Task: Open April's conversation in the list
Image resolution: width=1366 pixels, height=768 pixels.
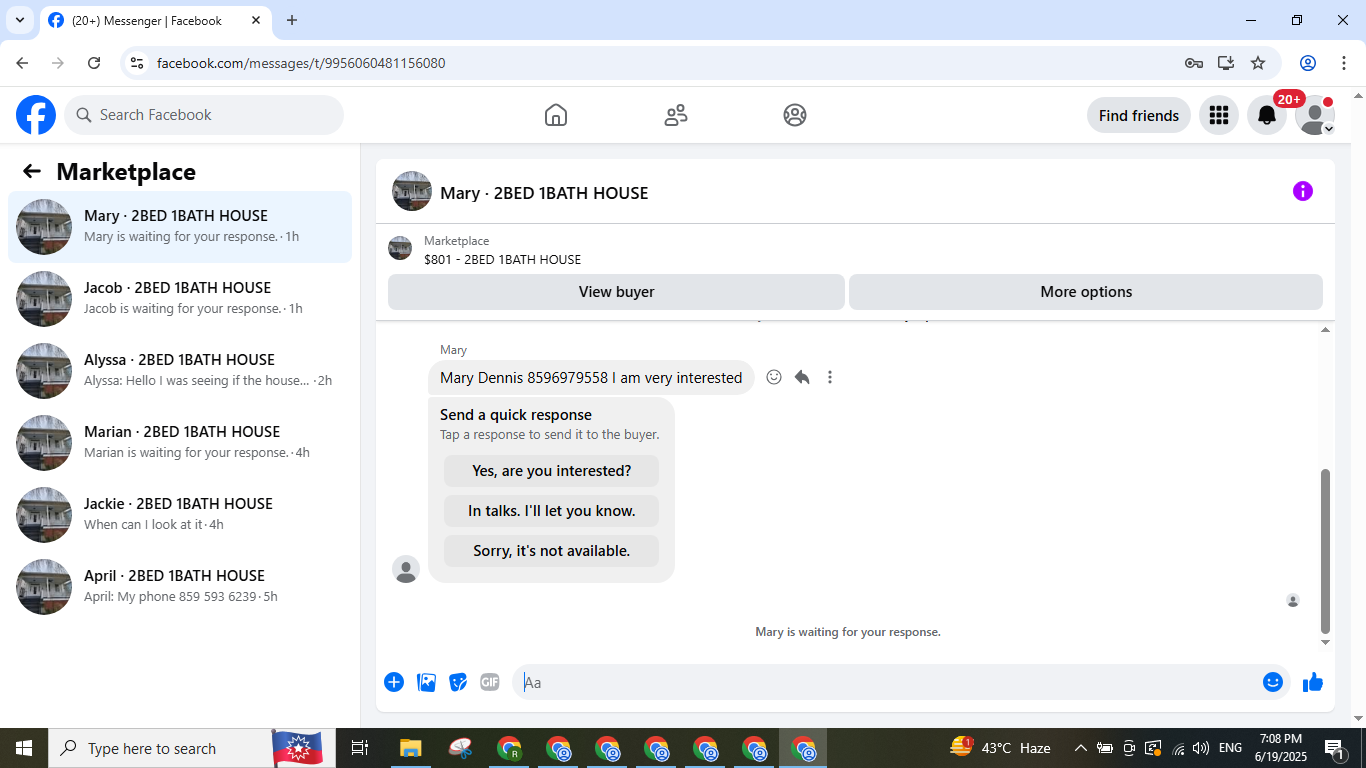Action: [x=180, y=587]
